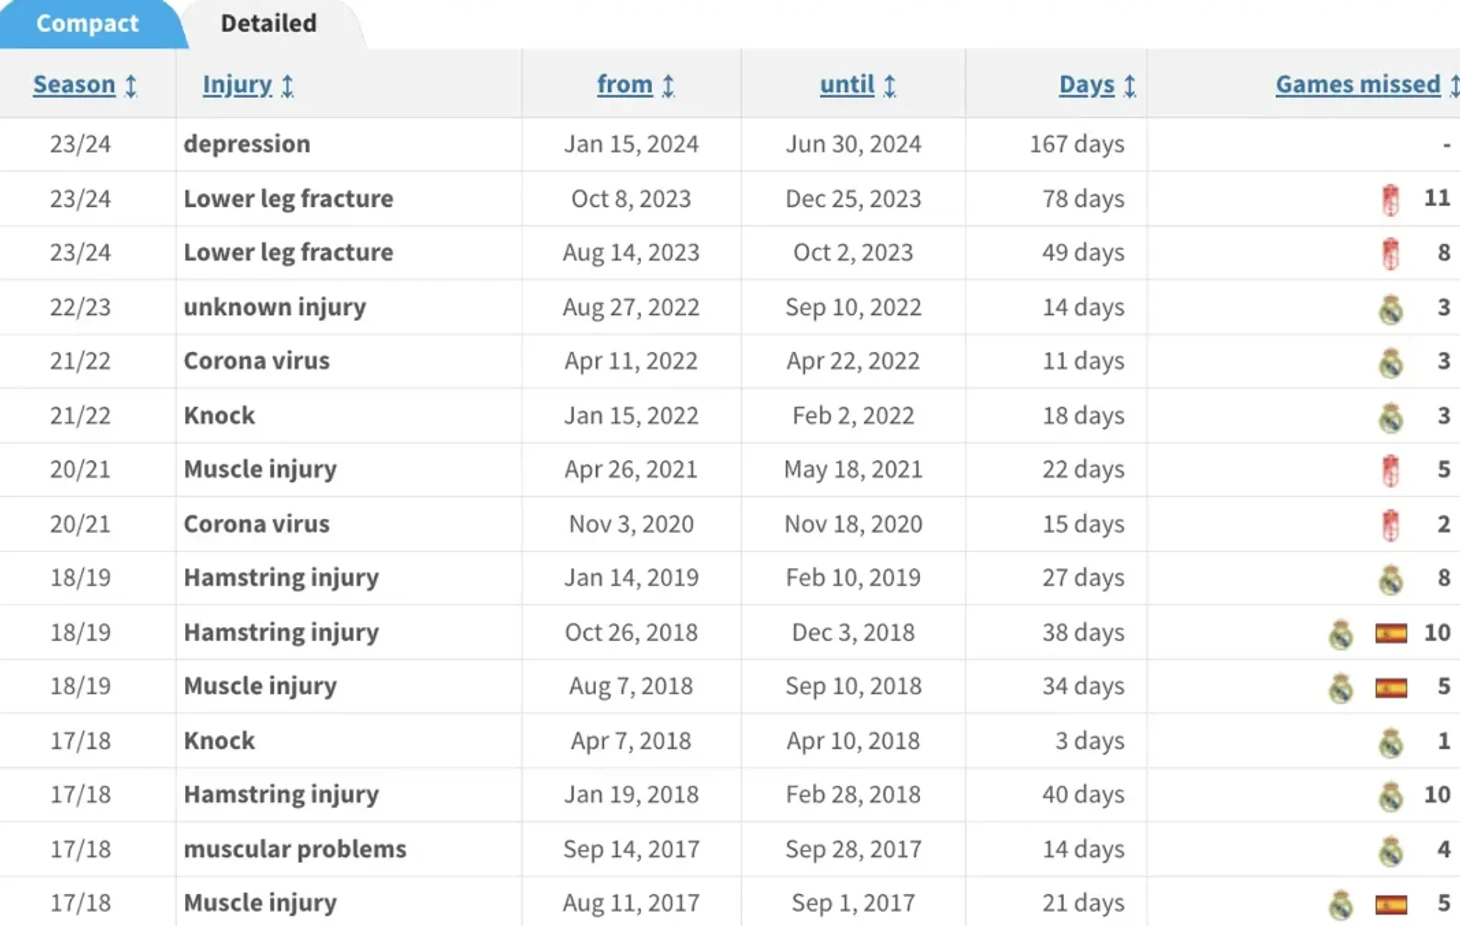Click the Real Madrid crest in the 3-day Knock row
1460x926 pixels.
(1390, 742)
